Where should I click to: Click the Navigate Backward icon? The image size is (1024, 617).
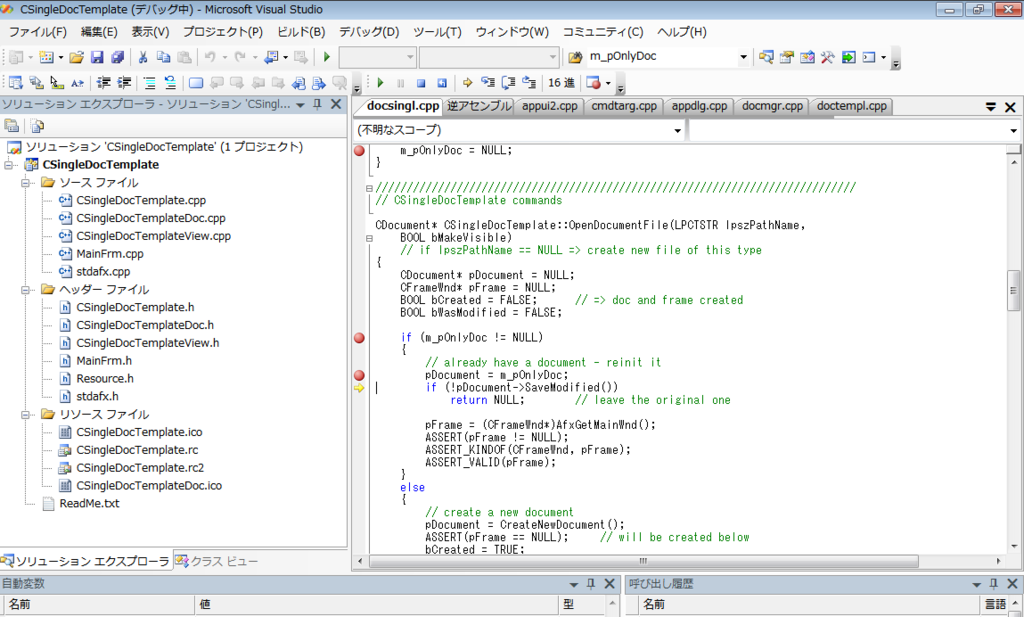coord(270,57)
